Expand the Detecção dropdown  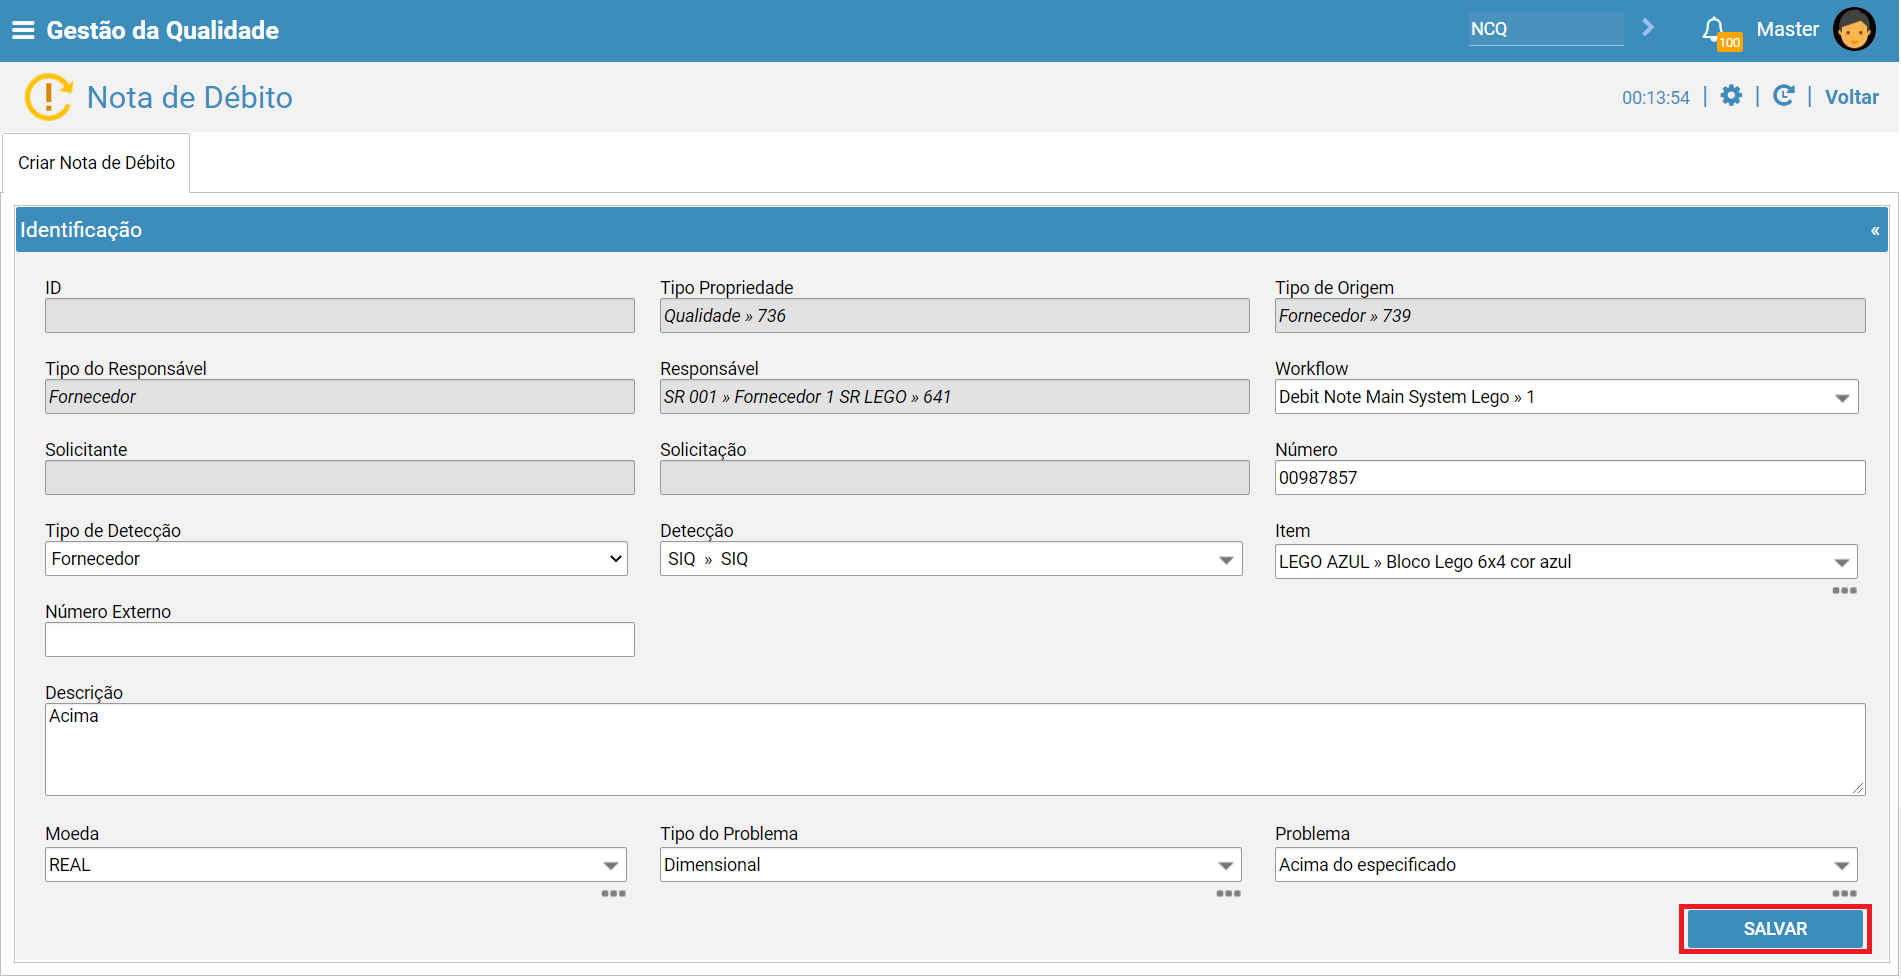pyautogui.click(x=1226, y=560)
